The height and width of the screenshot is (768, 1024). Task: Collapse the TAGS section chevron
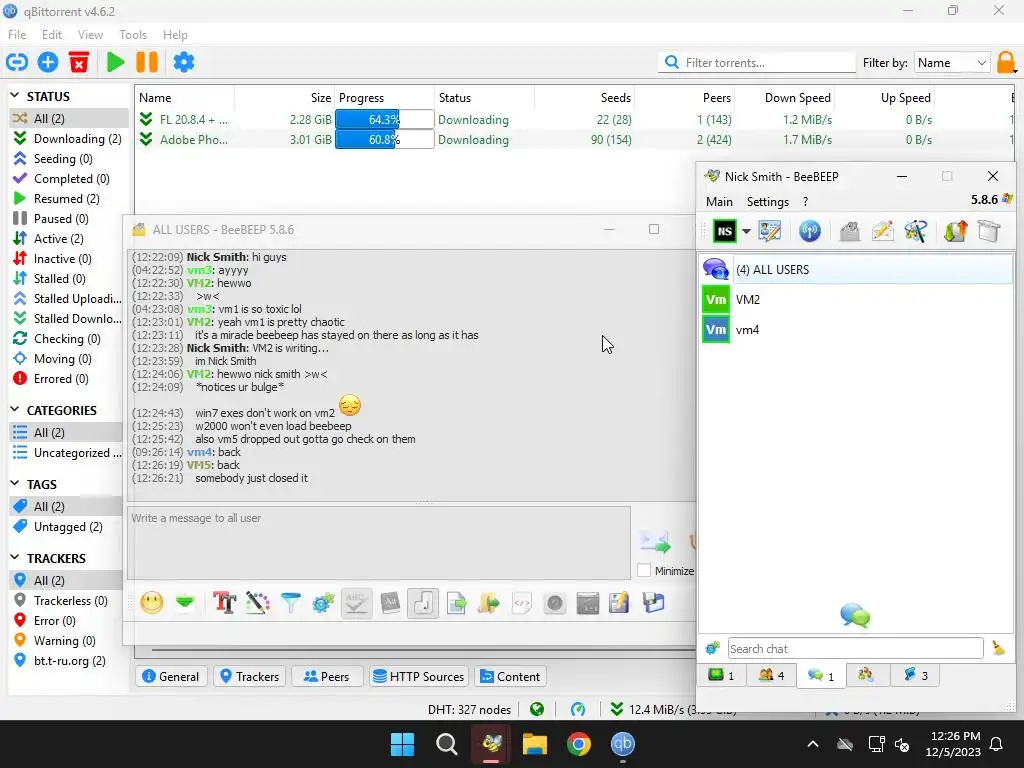coord(15,484)
